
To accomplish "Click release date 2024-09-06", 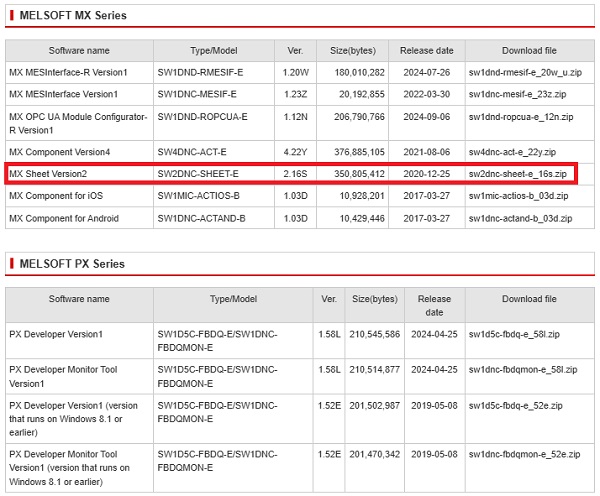I will click(427, 117).
